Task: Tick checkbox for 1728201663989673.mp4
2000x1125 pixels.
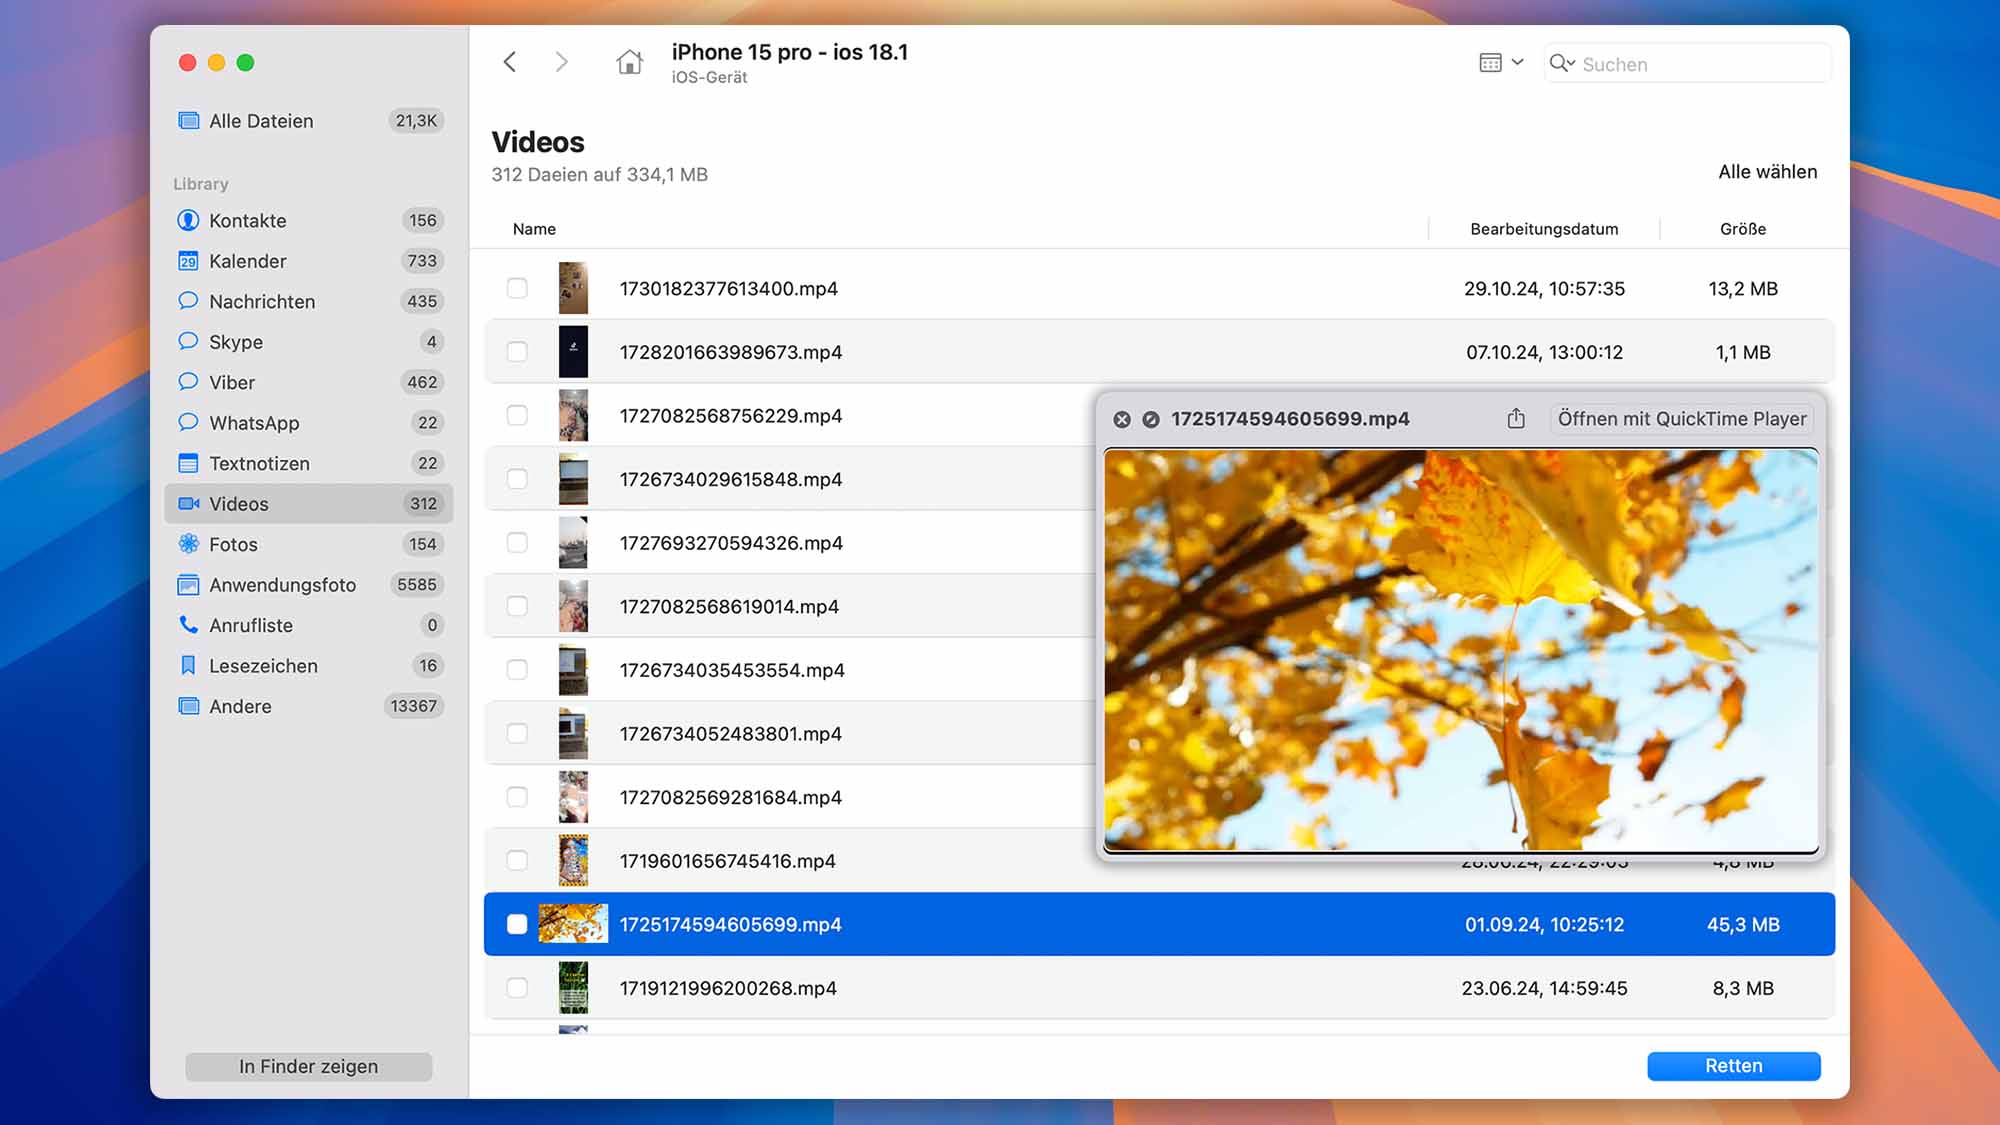Action: (517, 352)
